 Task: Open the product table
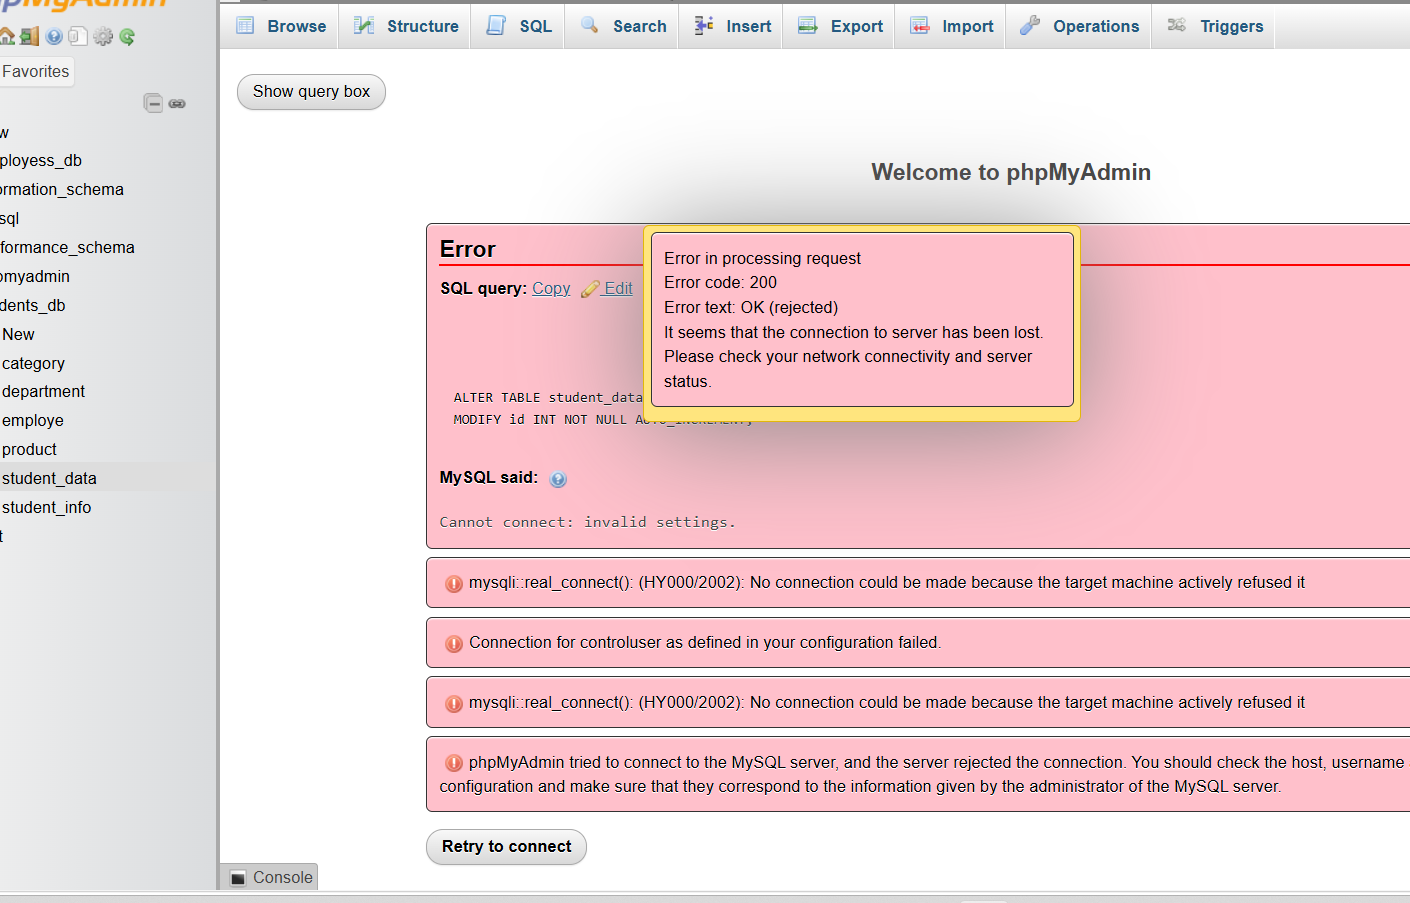point(29,449)
